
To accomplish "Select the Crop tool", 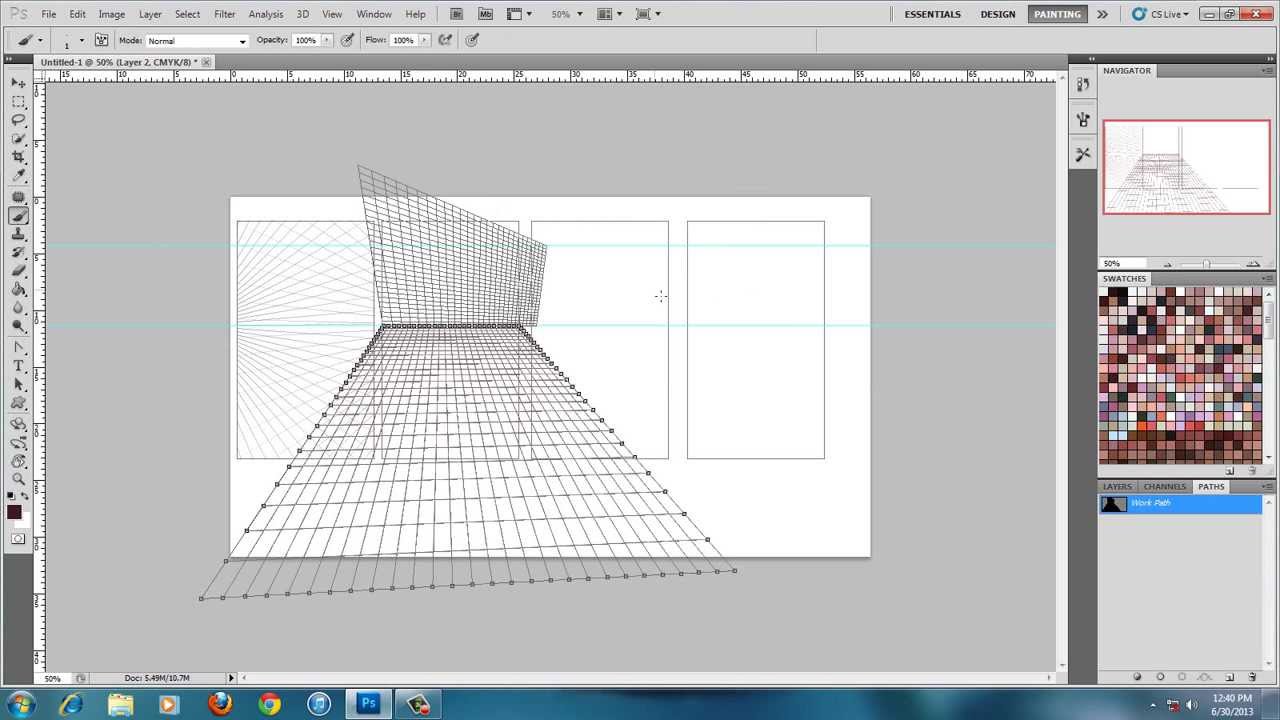I will [18, 158].
